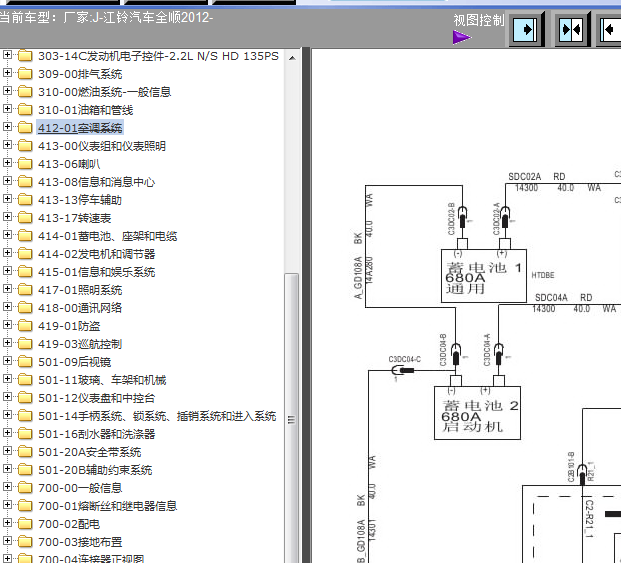Image resolution: width=621 pixels, height=563 pixels.
Task: Open 700-01熔断丝和继电器信息 entry
Action: 107,506
